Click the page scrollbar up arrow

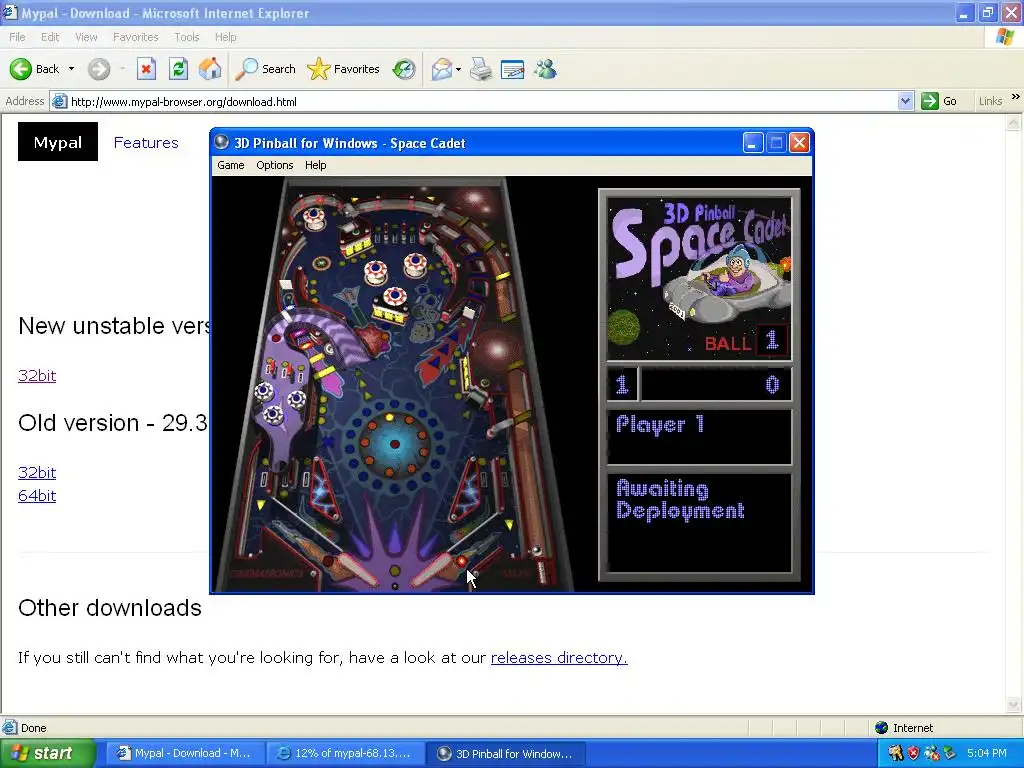click(x=1014, y=122)
